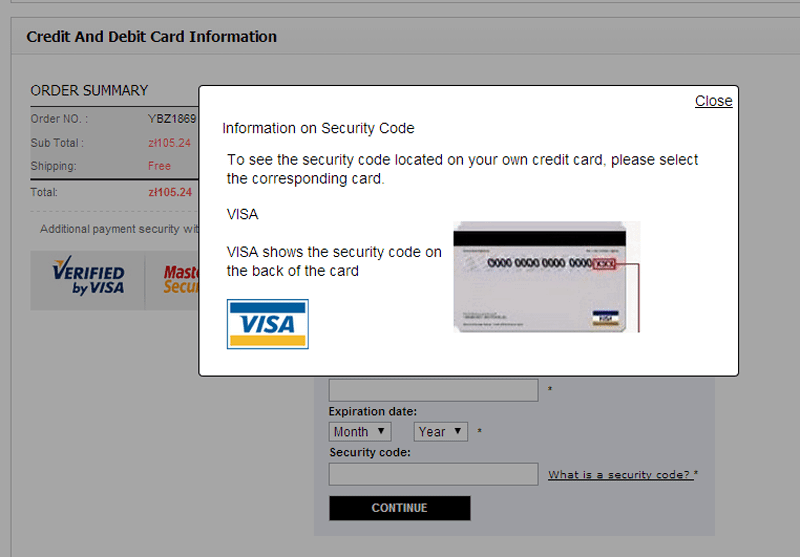Click the Verified by VISA logo
The width and height of the screenshot is (800, 557).
88,276
